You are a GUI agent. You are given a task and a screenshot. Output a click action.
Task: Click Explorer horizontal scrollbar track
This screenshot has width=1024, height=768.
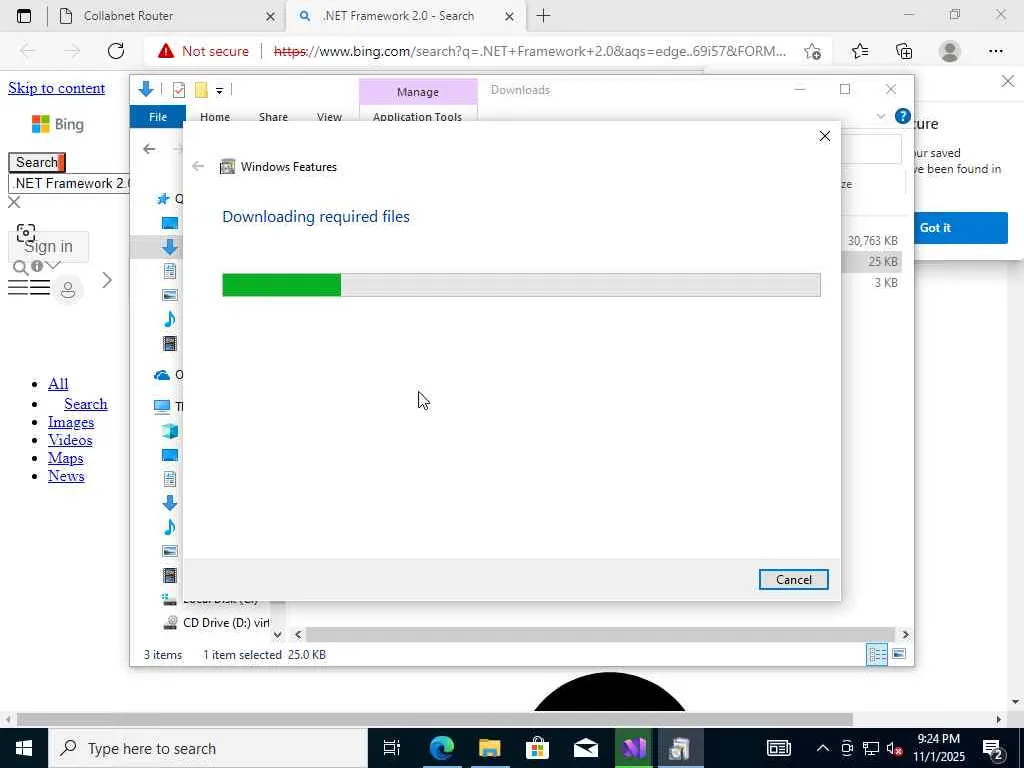[x=600, y=634]
